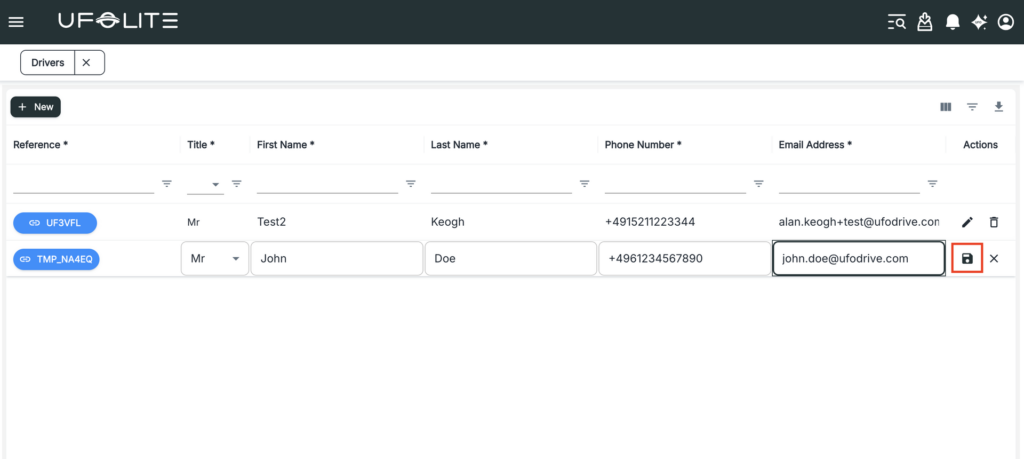
Task: Open the UF3VFL reference link
Action: point(55,222)
